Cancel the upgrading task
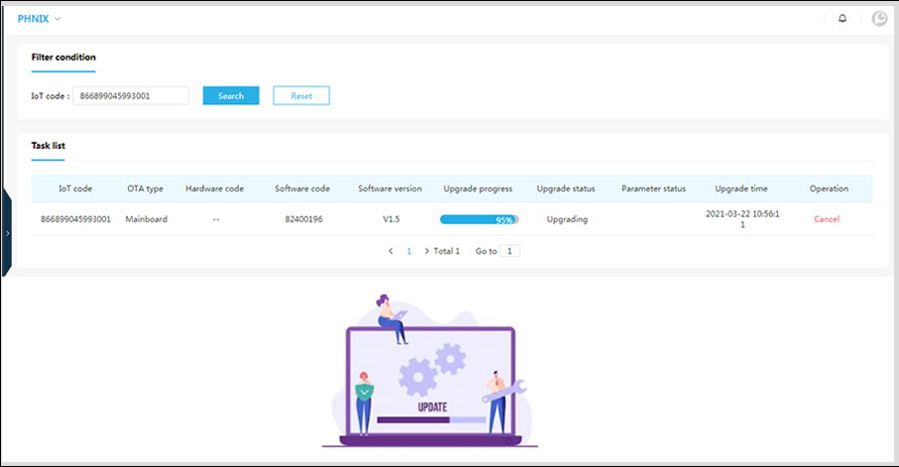The width and height of the screenshot is (899, 467). [826, 219]
